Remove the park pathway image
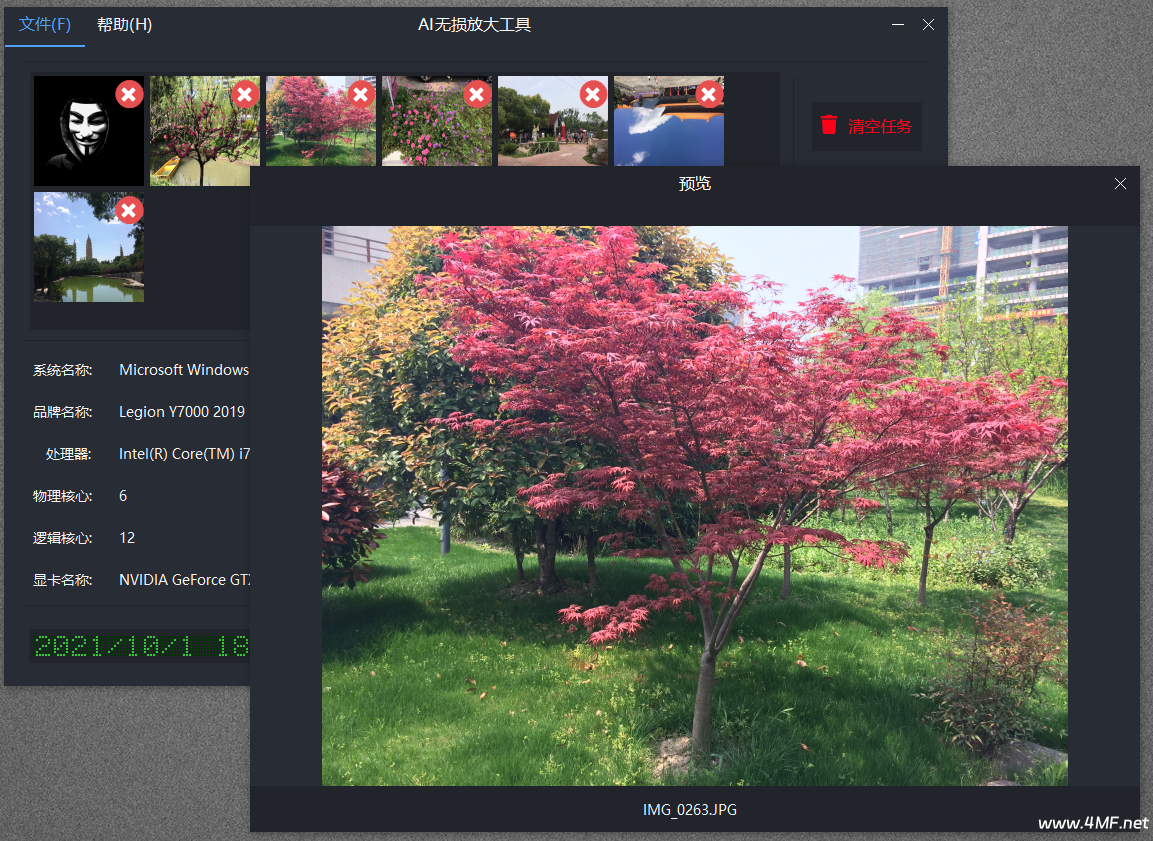The width and height of the screenshot is (1153, 841). pyautogui.click(x=593, y=94)
